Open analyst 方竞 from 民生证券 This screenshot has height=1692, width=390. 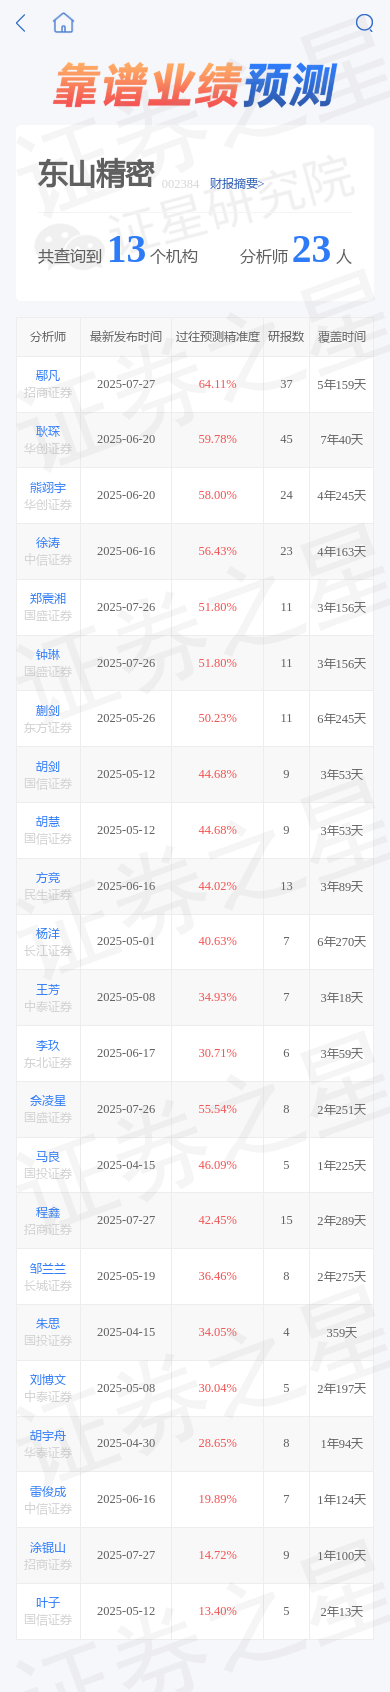coord(48,878)
